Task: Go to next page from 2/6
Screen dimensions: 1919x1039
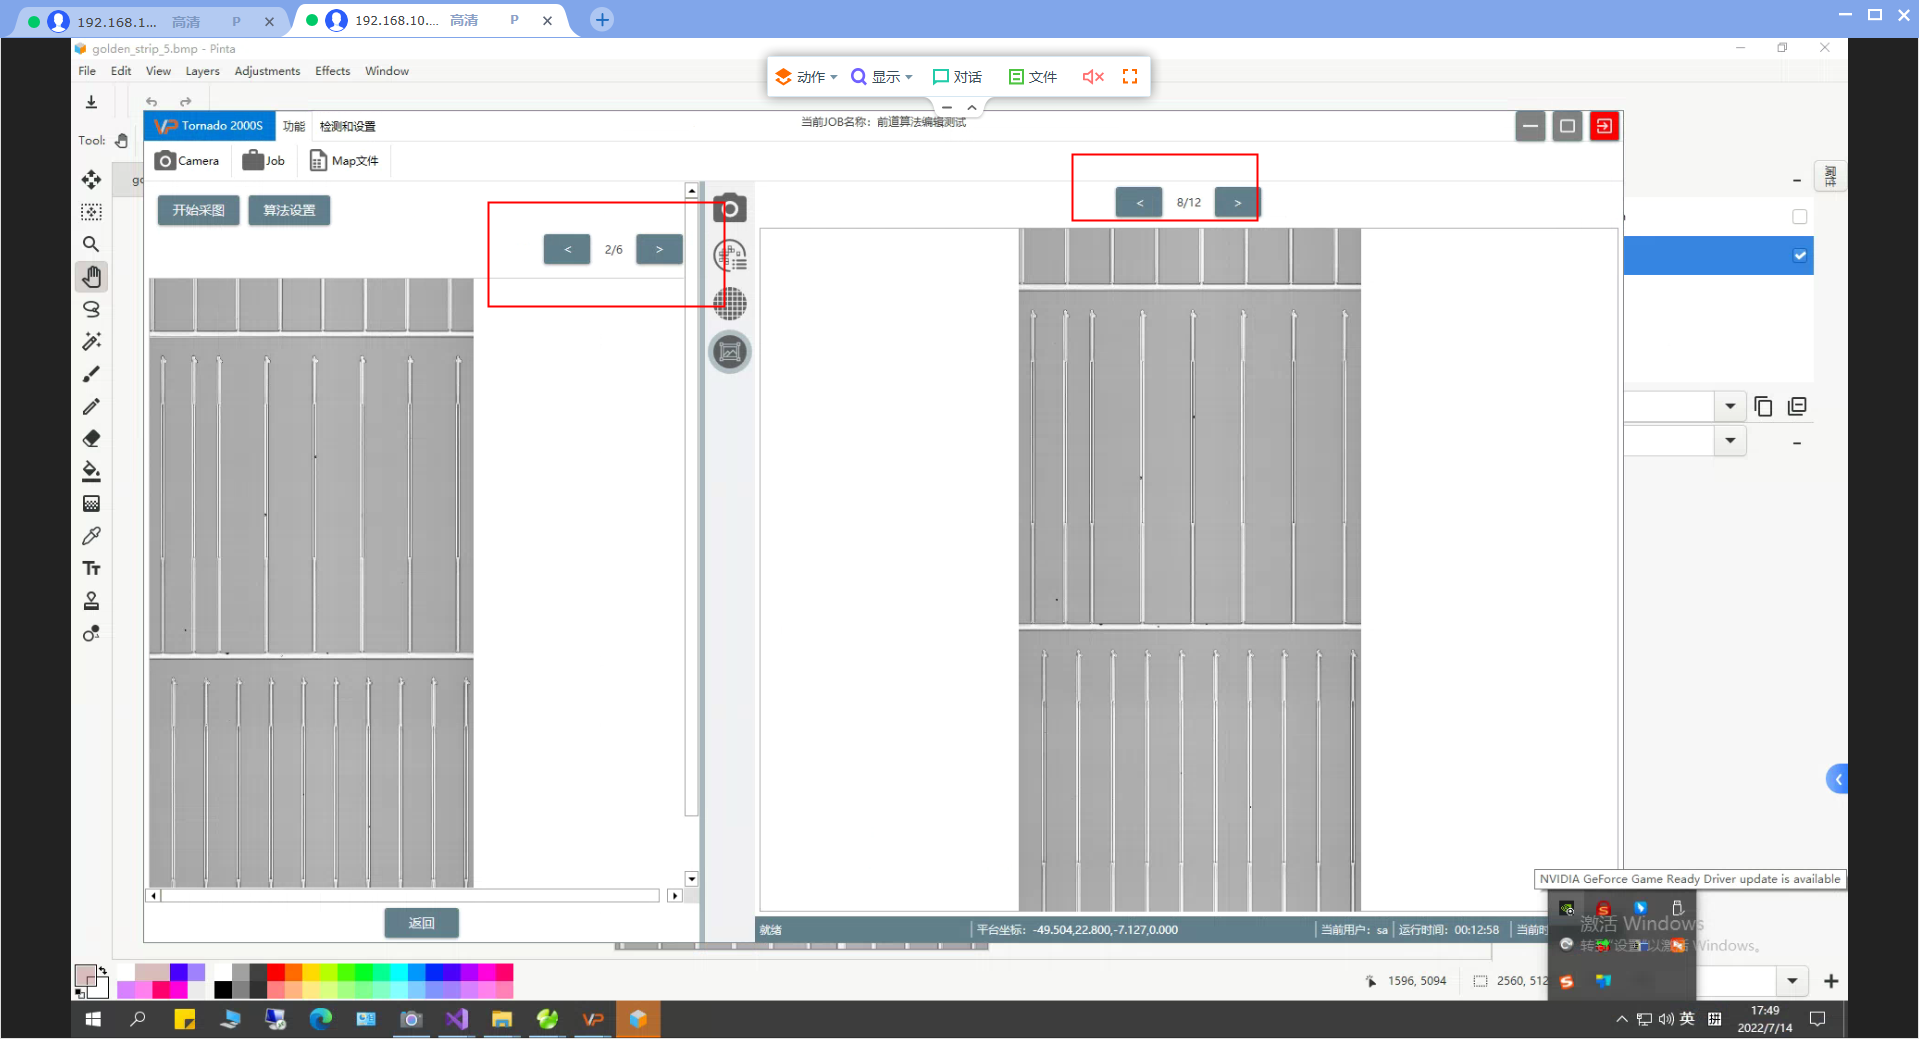Action: pyautogui.click(x=659, y=249)
